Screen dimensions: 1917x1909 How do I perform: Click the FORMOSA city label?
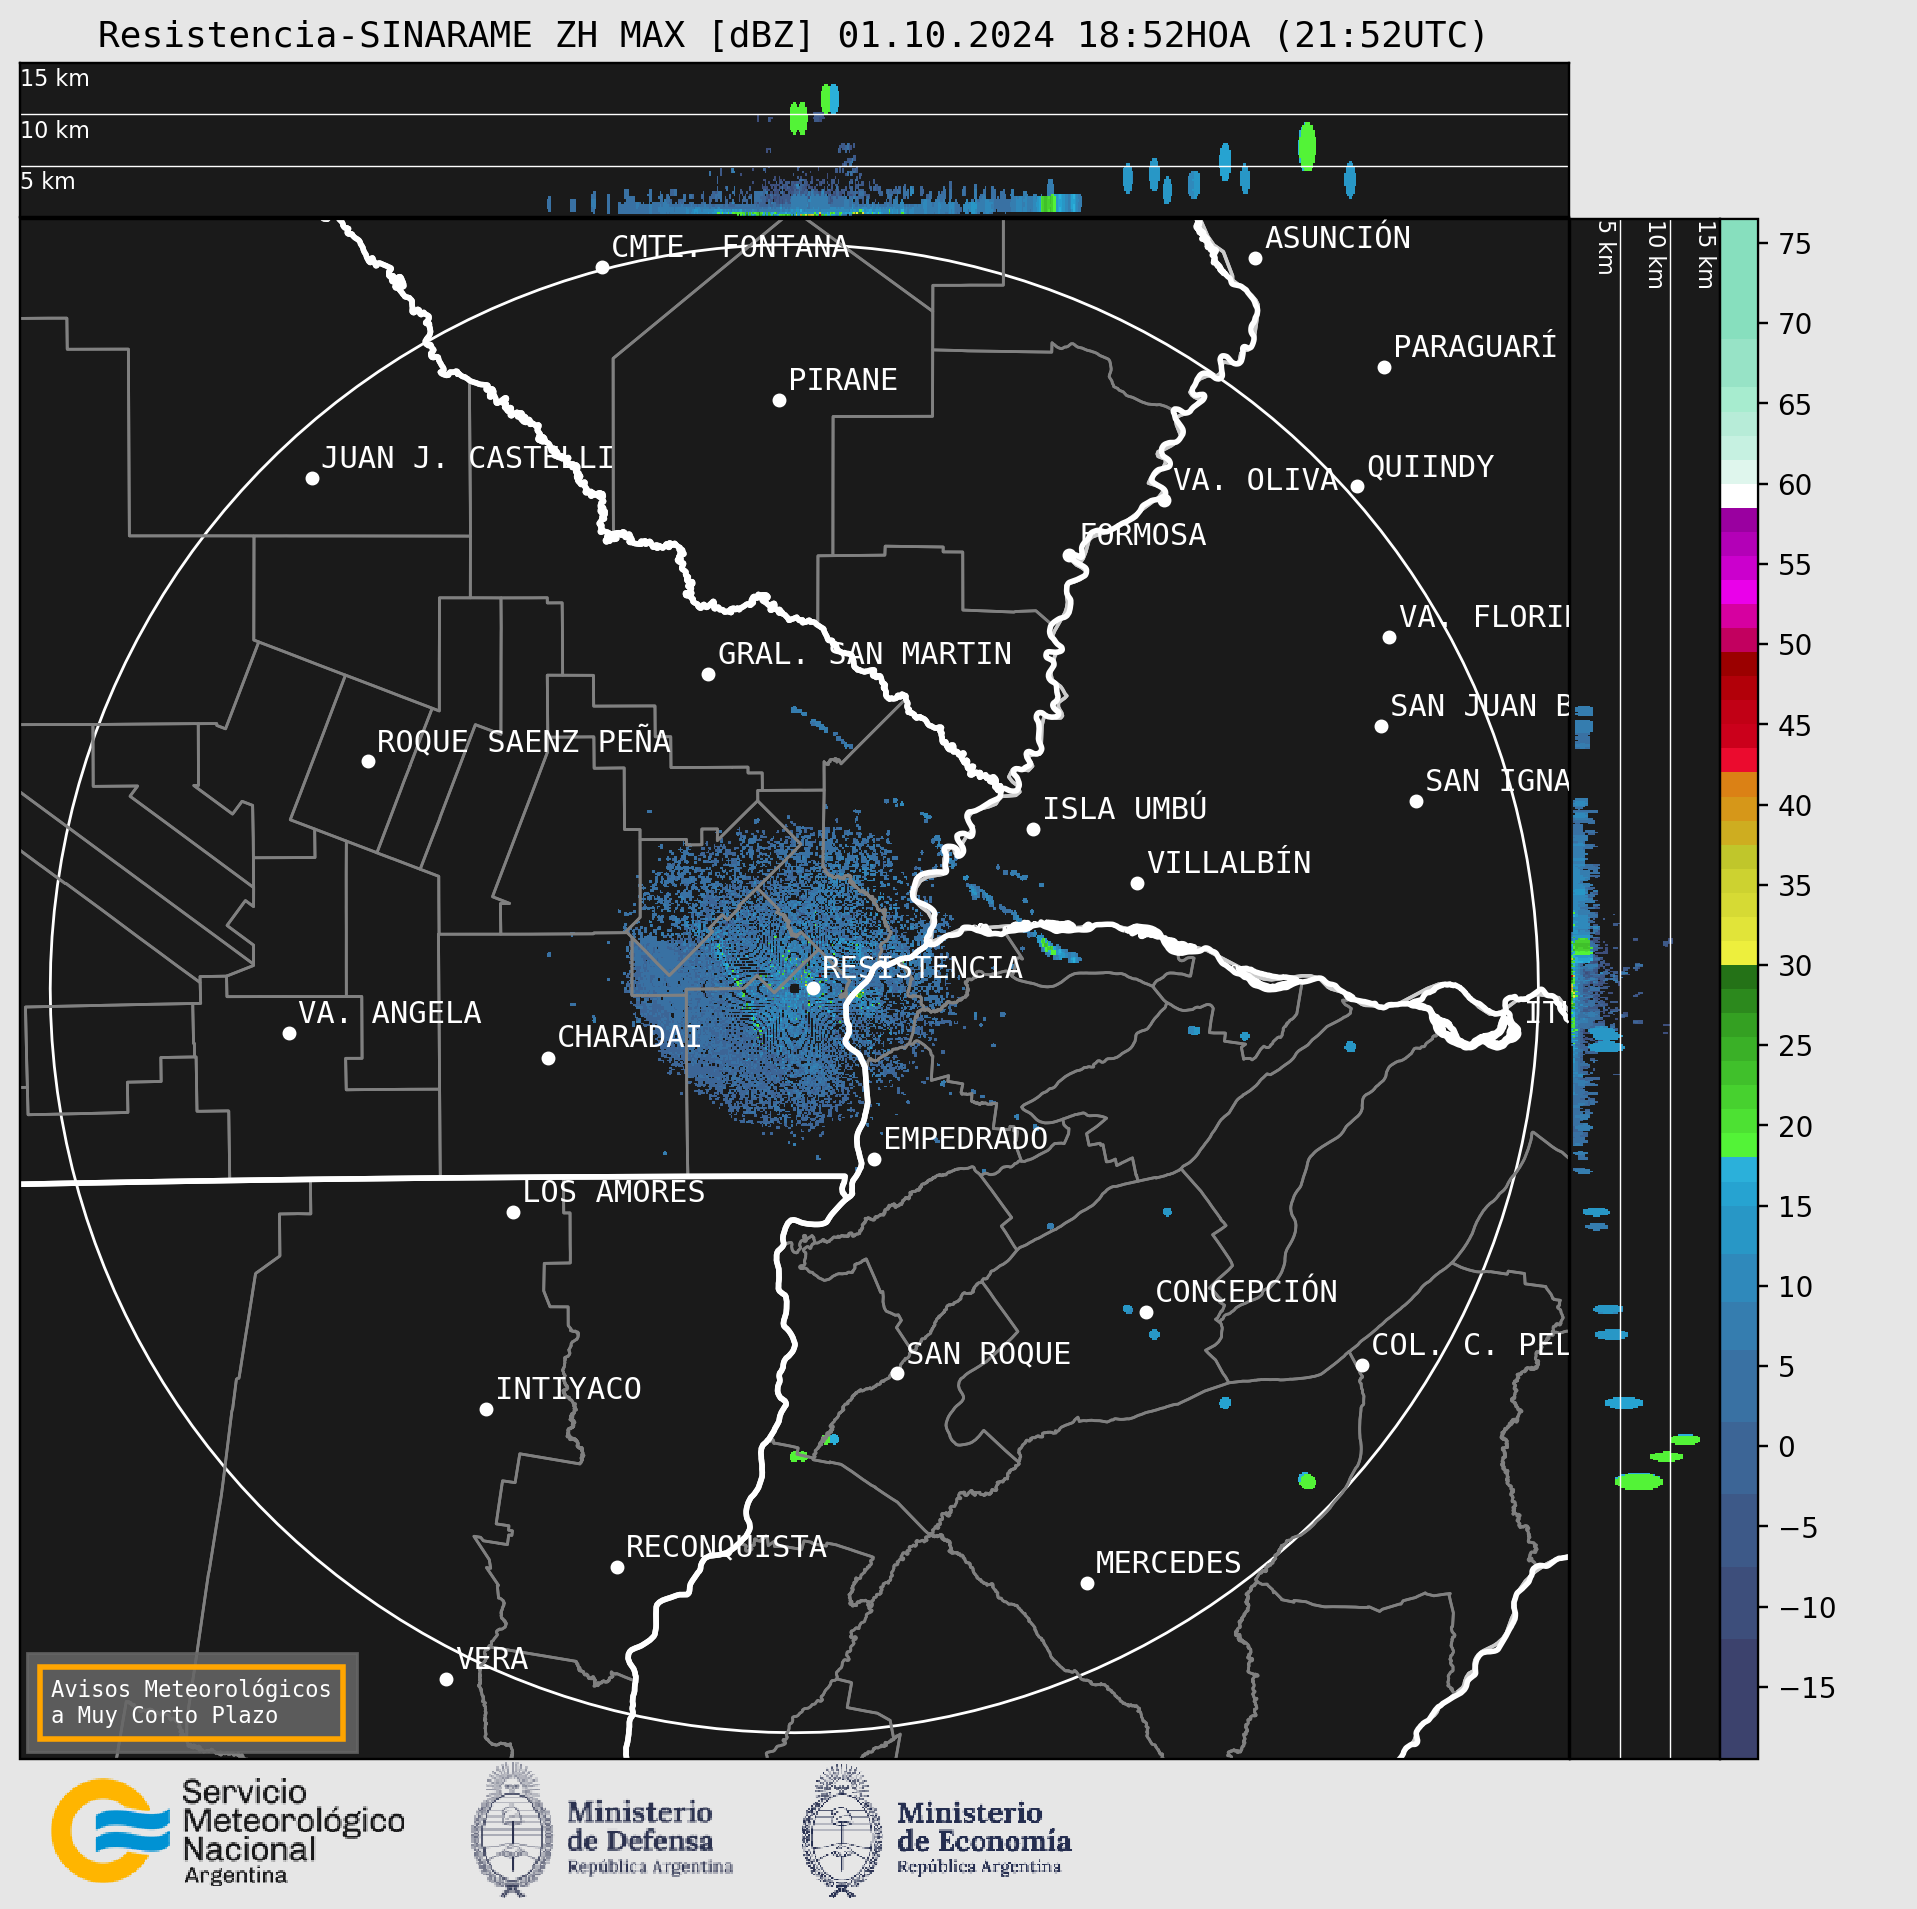[1143, 535]
